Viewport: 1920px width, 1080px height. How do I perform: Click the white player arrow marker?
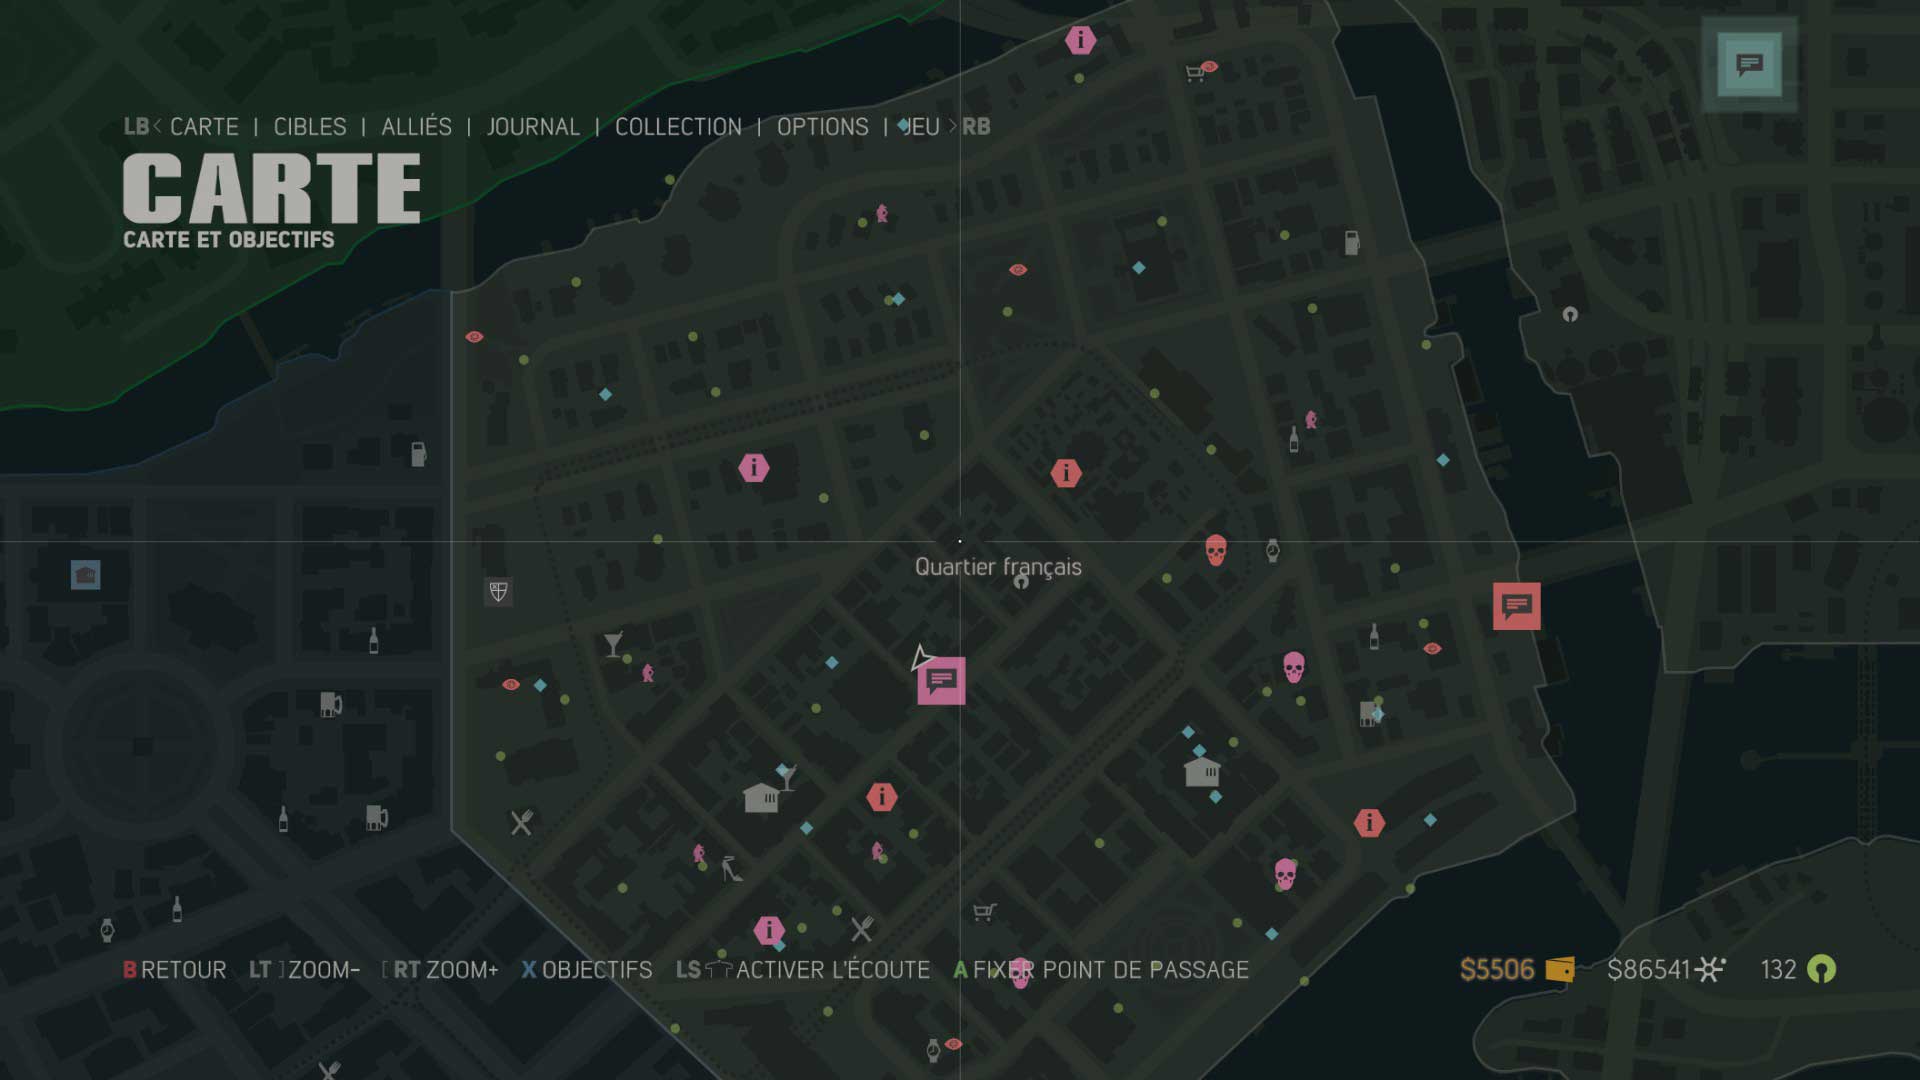tap(920, 658)
